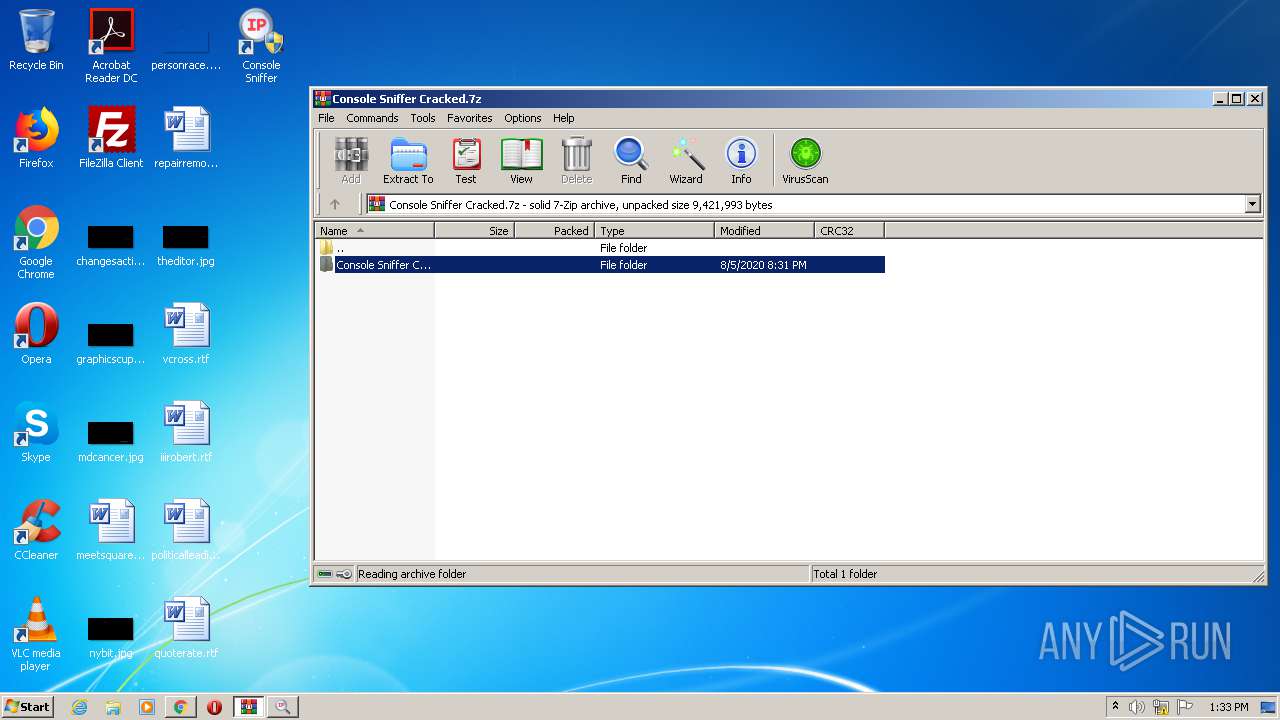Select Opera desktop shortcut
The width and height of the screenshot is (1280, 720).
coord(36,334)
